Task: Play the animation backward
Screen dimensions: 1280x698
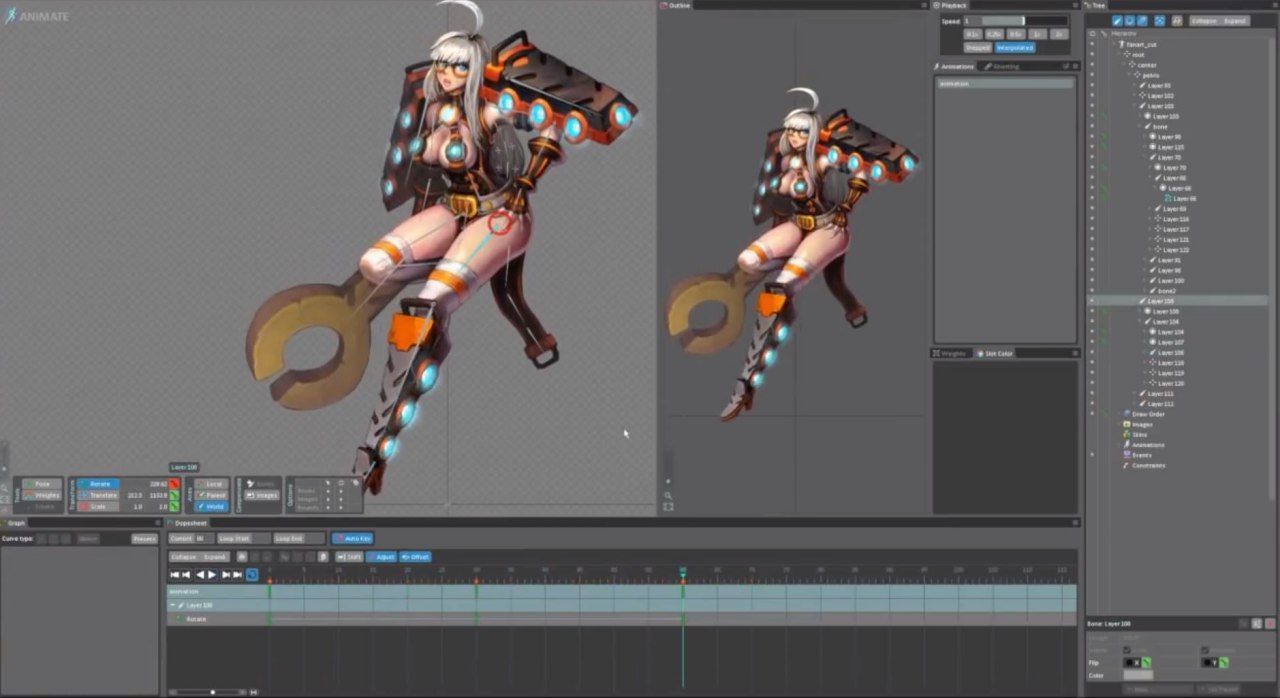Action: click(x=200, y=575)
